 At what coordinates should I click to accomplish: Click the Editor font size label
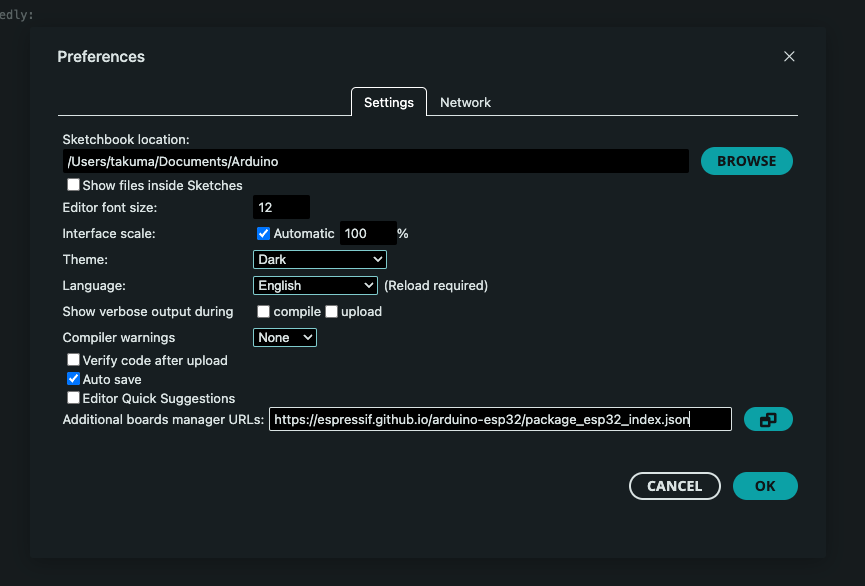[x=110, y=207]
